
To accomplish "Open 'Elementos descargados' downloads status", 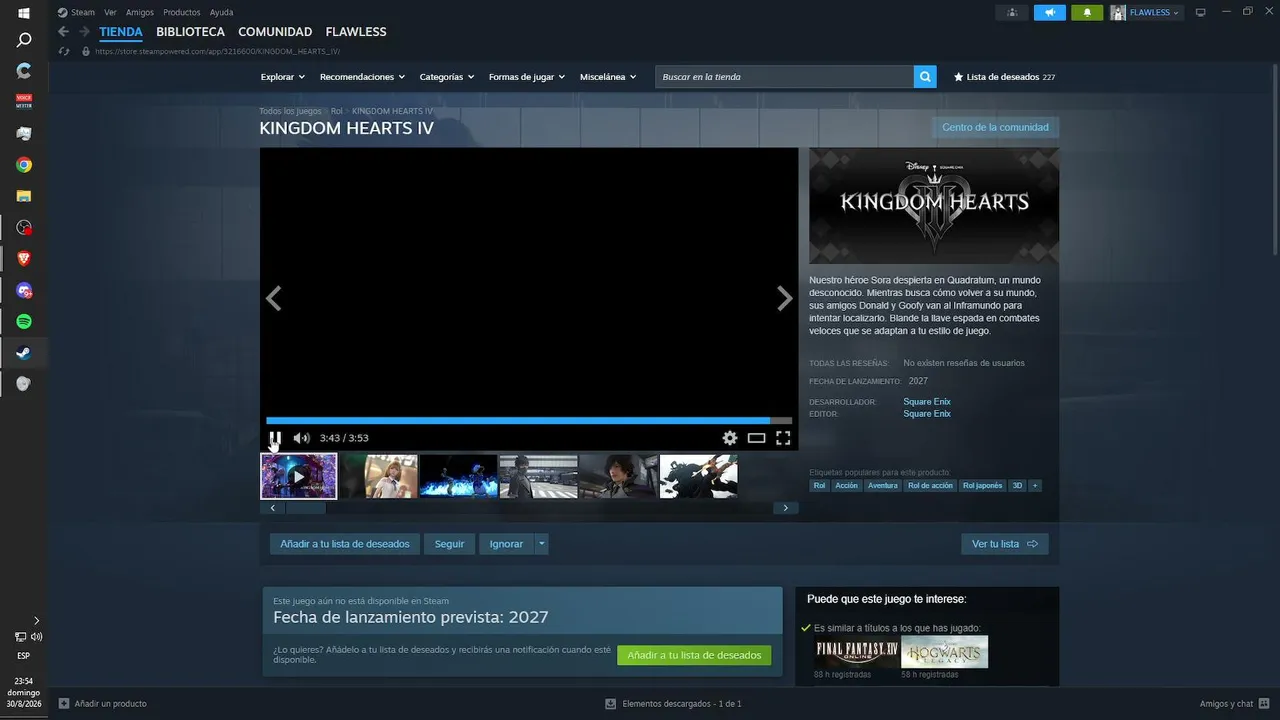I will click(673, 704).
